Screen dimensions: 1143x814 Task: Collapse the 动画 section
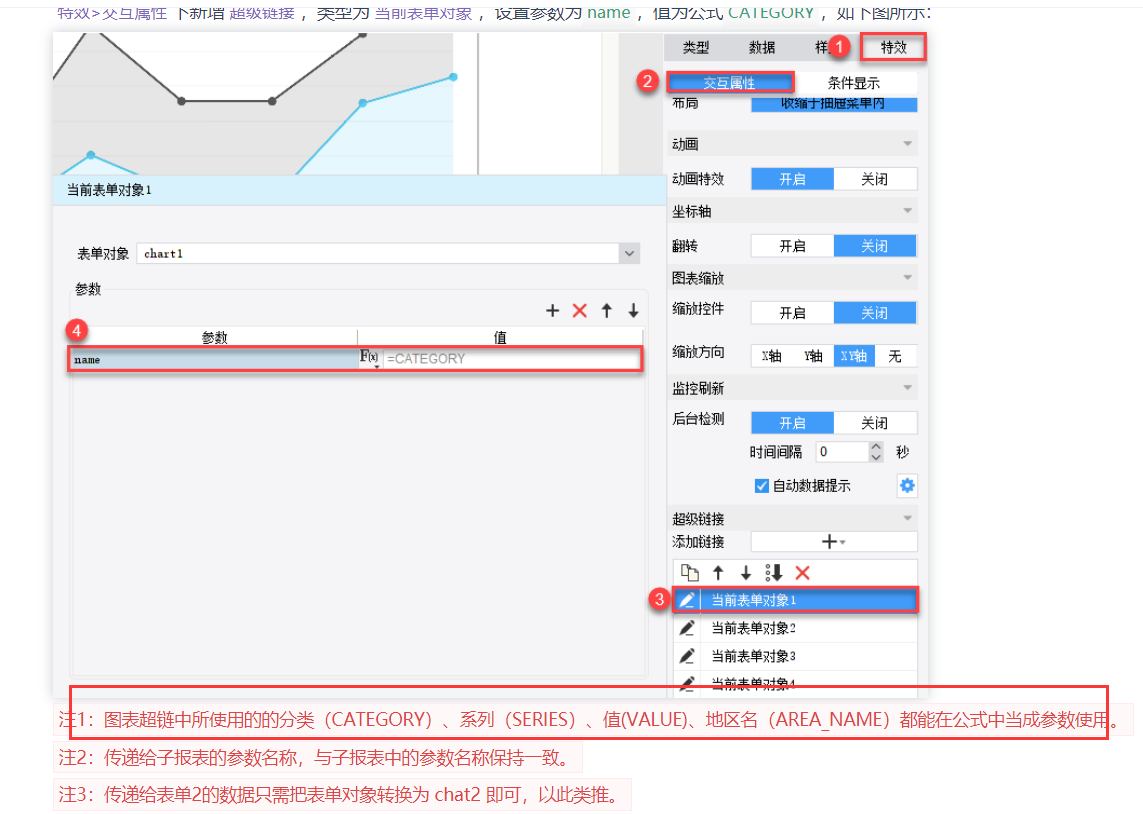pos(908,144)
